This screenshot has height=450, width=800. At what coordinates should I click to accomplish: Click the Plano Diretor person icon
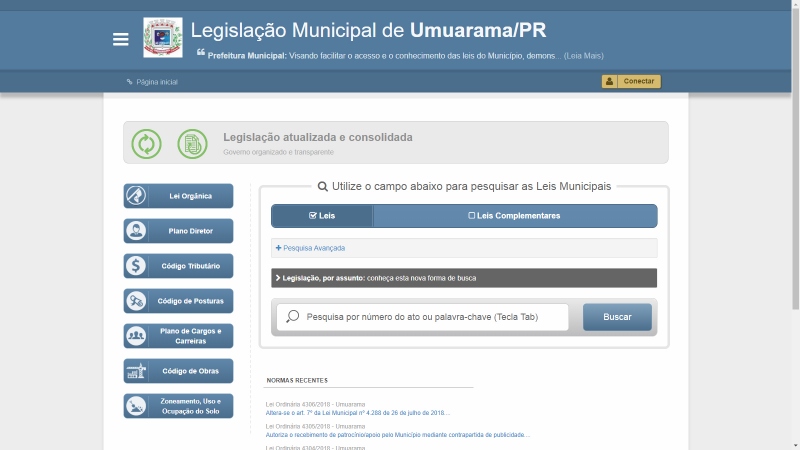point(136,231)
